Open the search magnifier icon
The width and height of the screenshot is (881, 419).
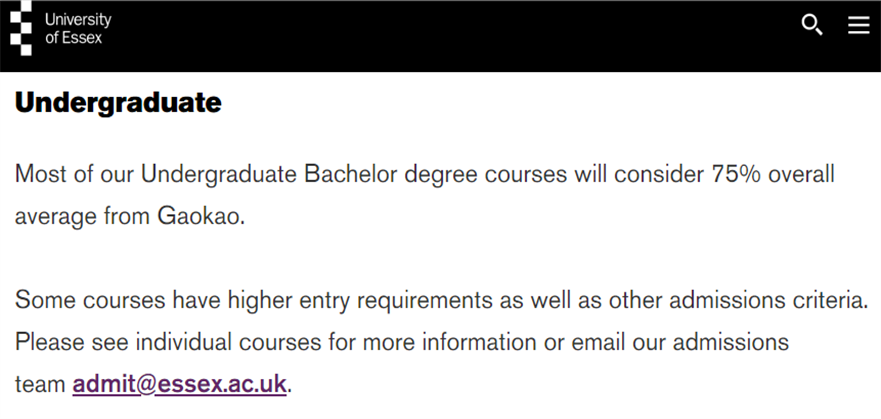(812, 25)
